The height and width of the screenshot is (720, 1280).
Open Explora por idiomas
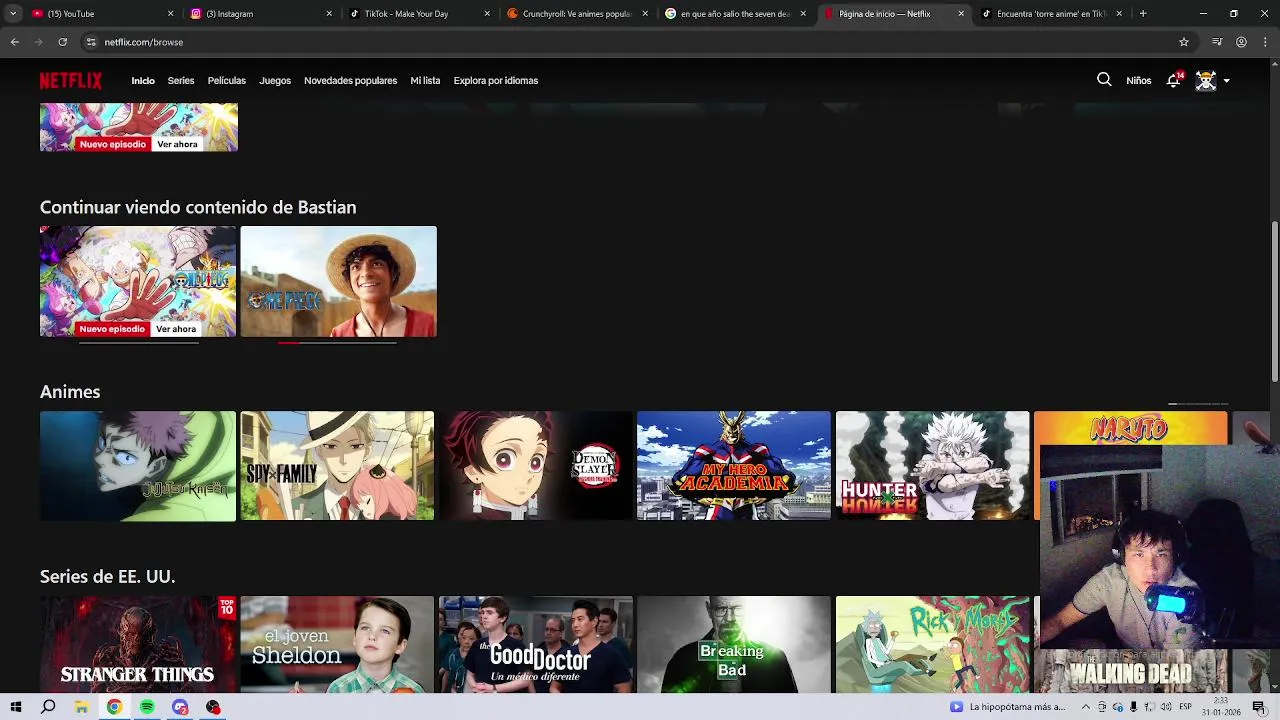pyautogui.click(x=496, y=81)
